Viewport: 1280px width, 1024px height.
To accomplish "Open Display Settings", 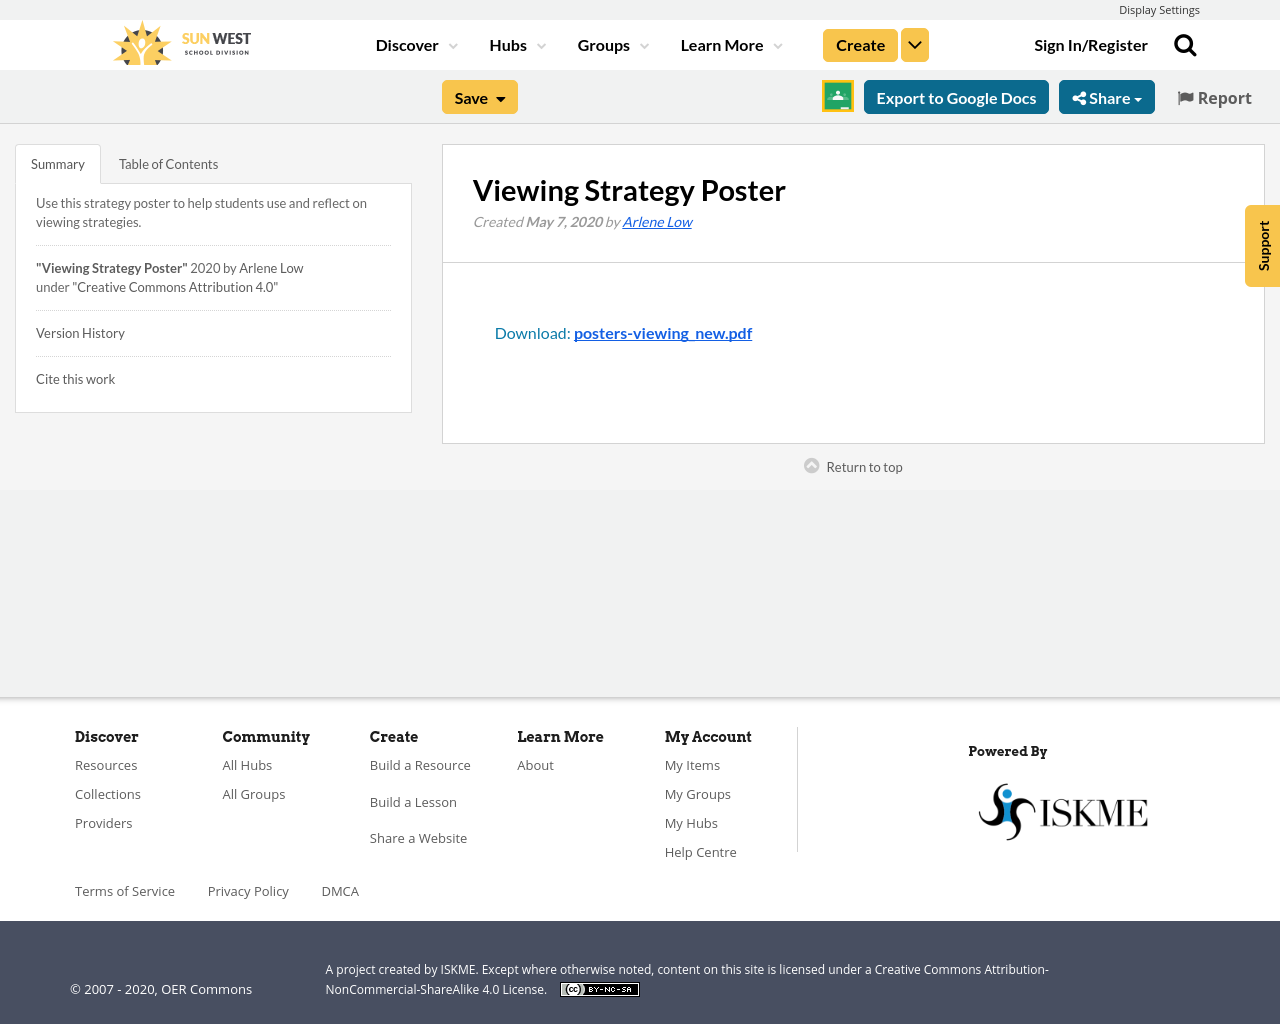I will [x=1159, y=9].
